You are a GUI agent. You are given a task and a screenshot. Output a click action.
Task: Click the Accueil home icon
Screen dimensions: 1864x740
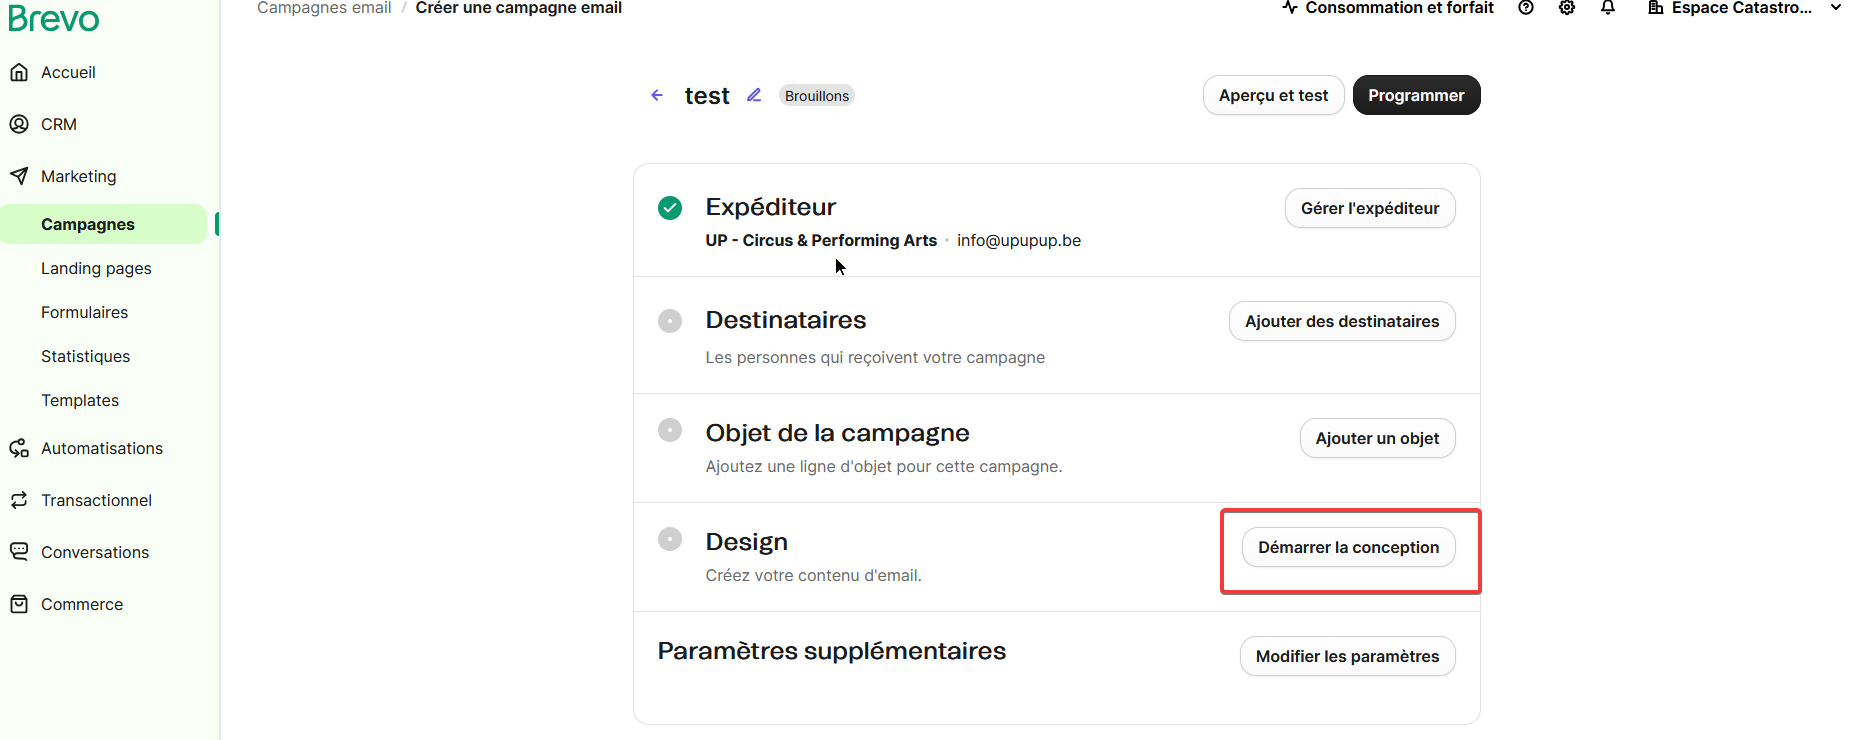tap(19, 72)
